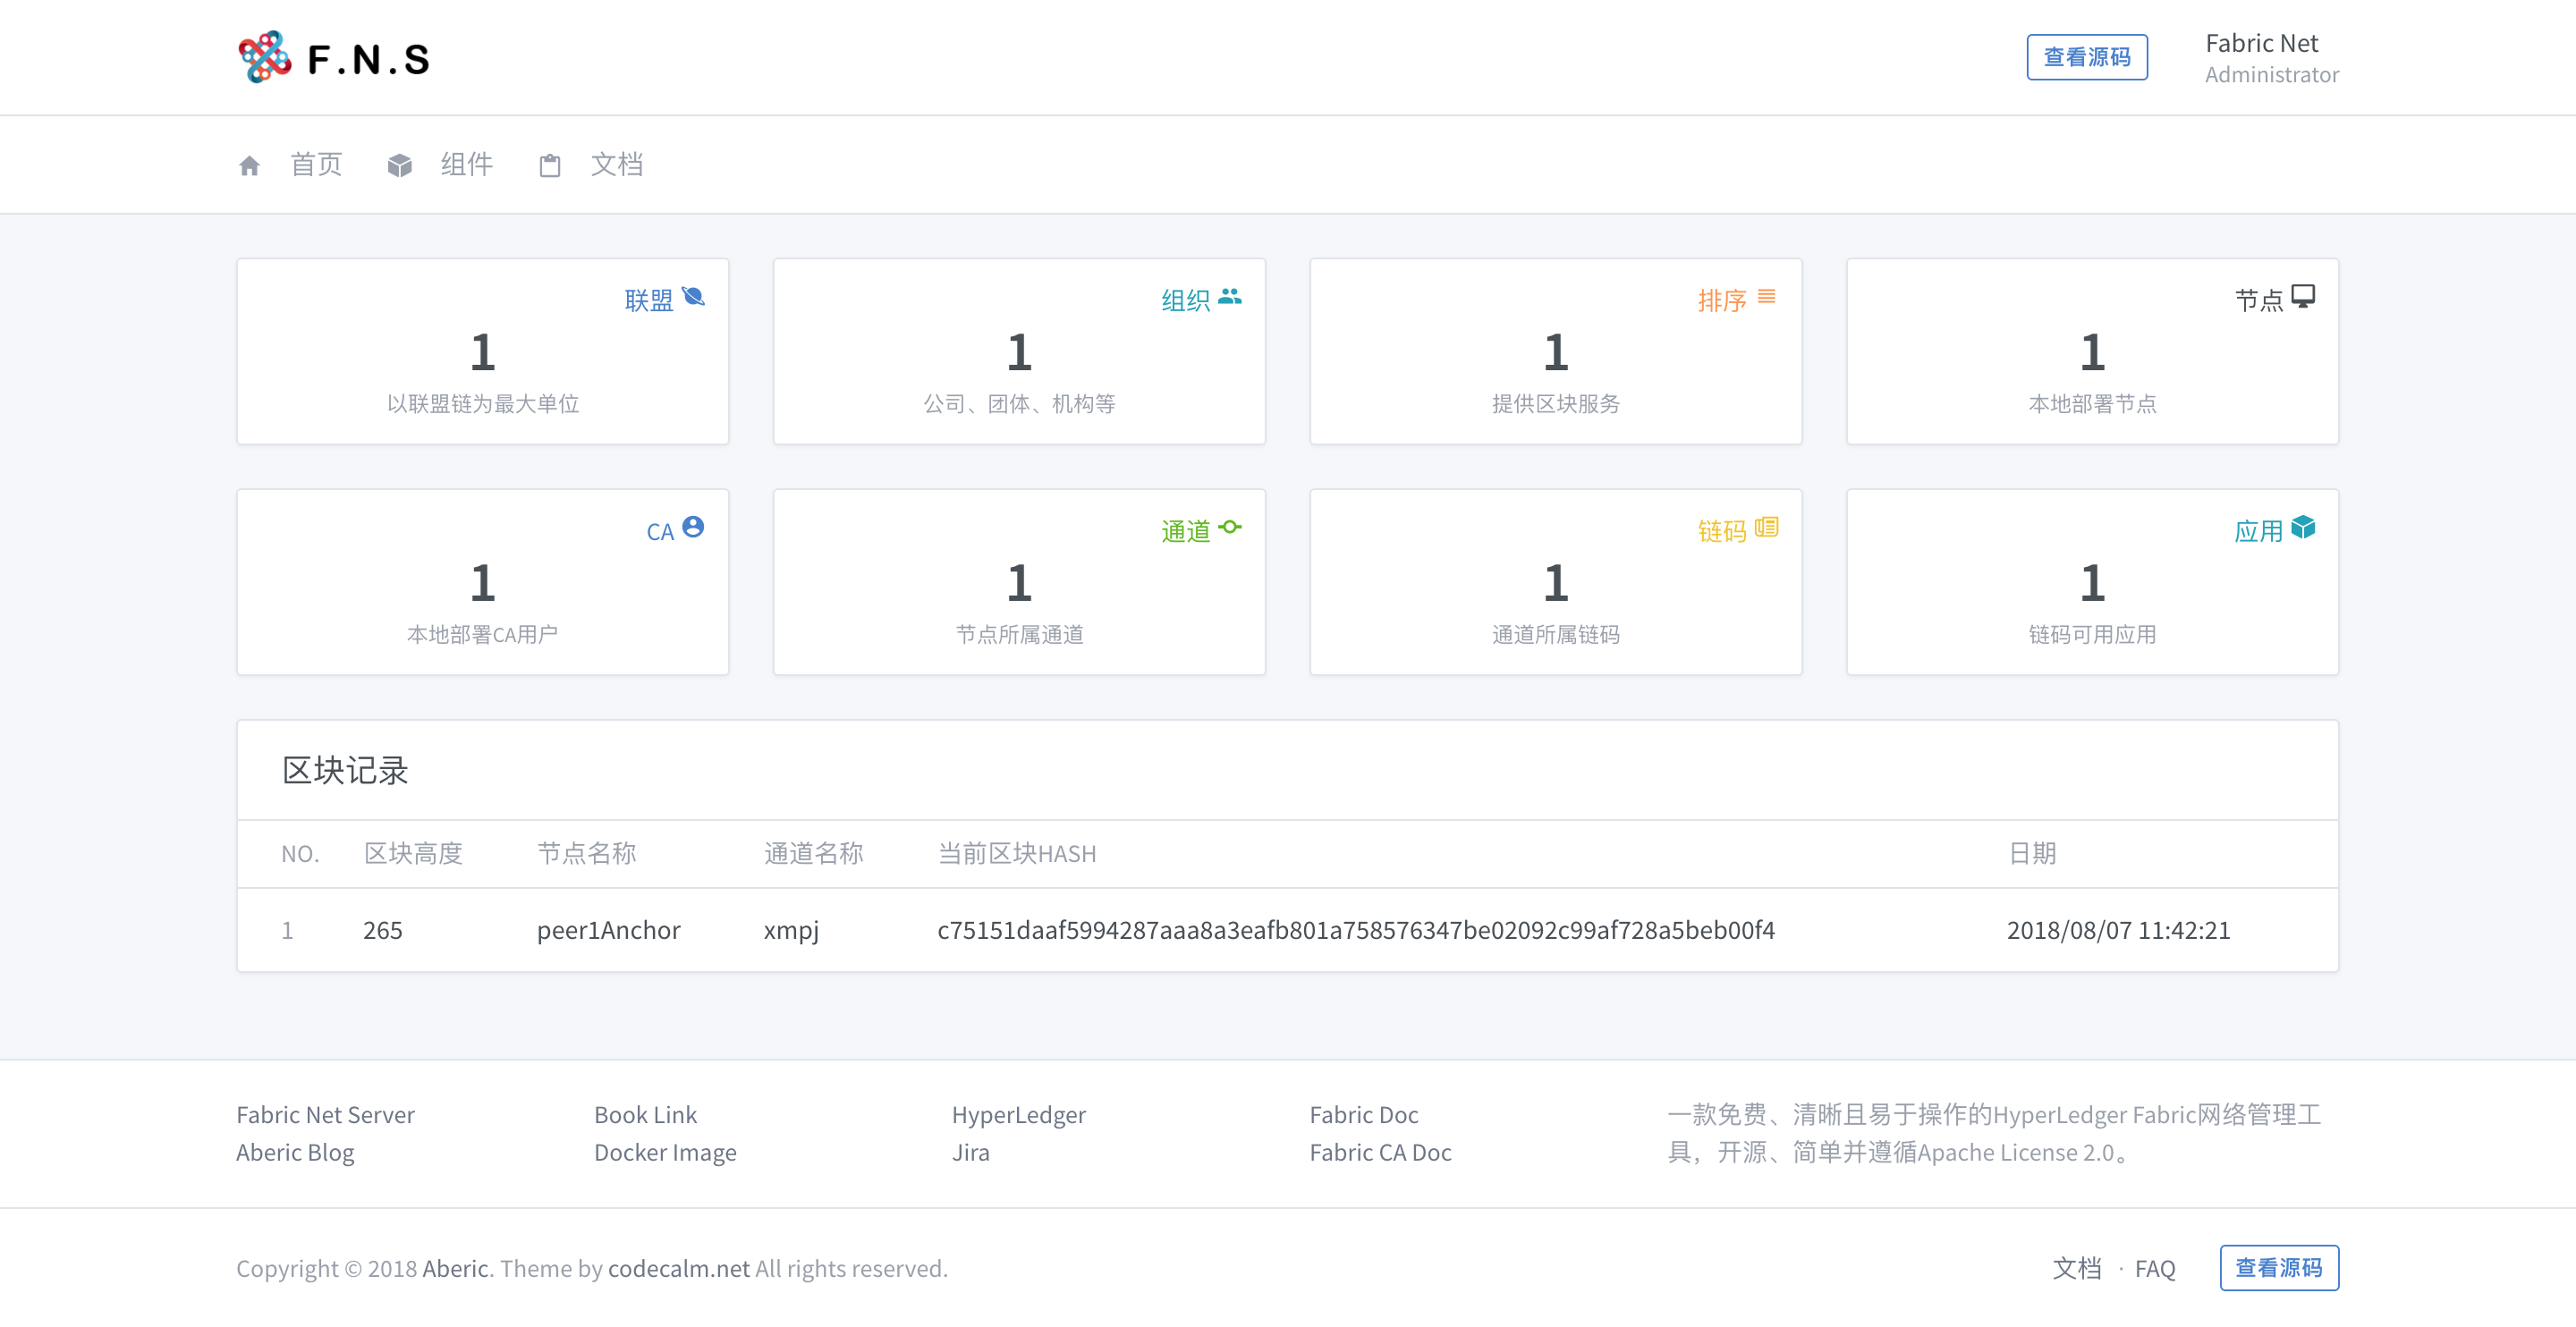Click the user icon on CA card
Image resolution: width=2576 pixels, height=1327 pixels.
point(693,527)
